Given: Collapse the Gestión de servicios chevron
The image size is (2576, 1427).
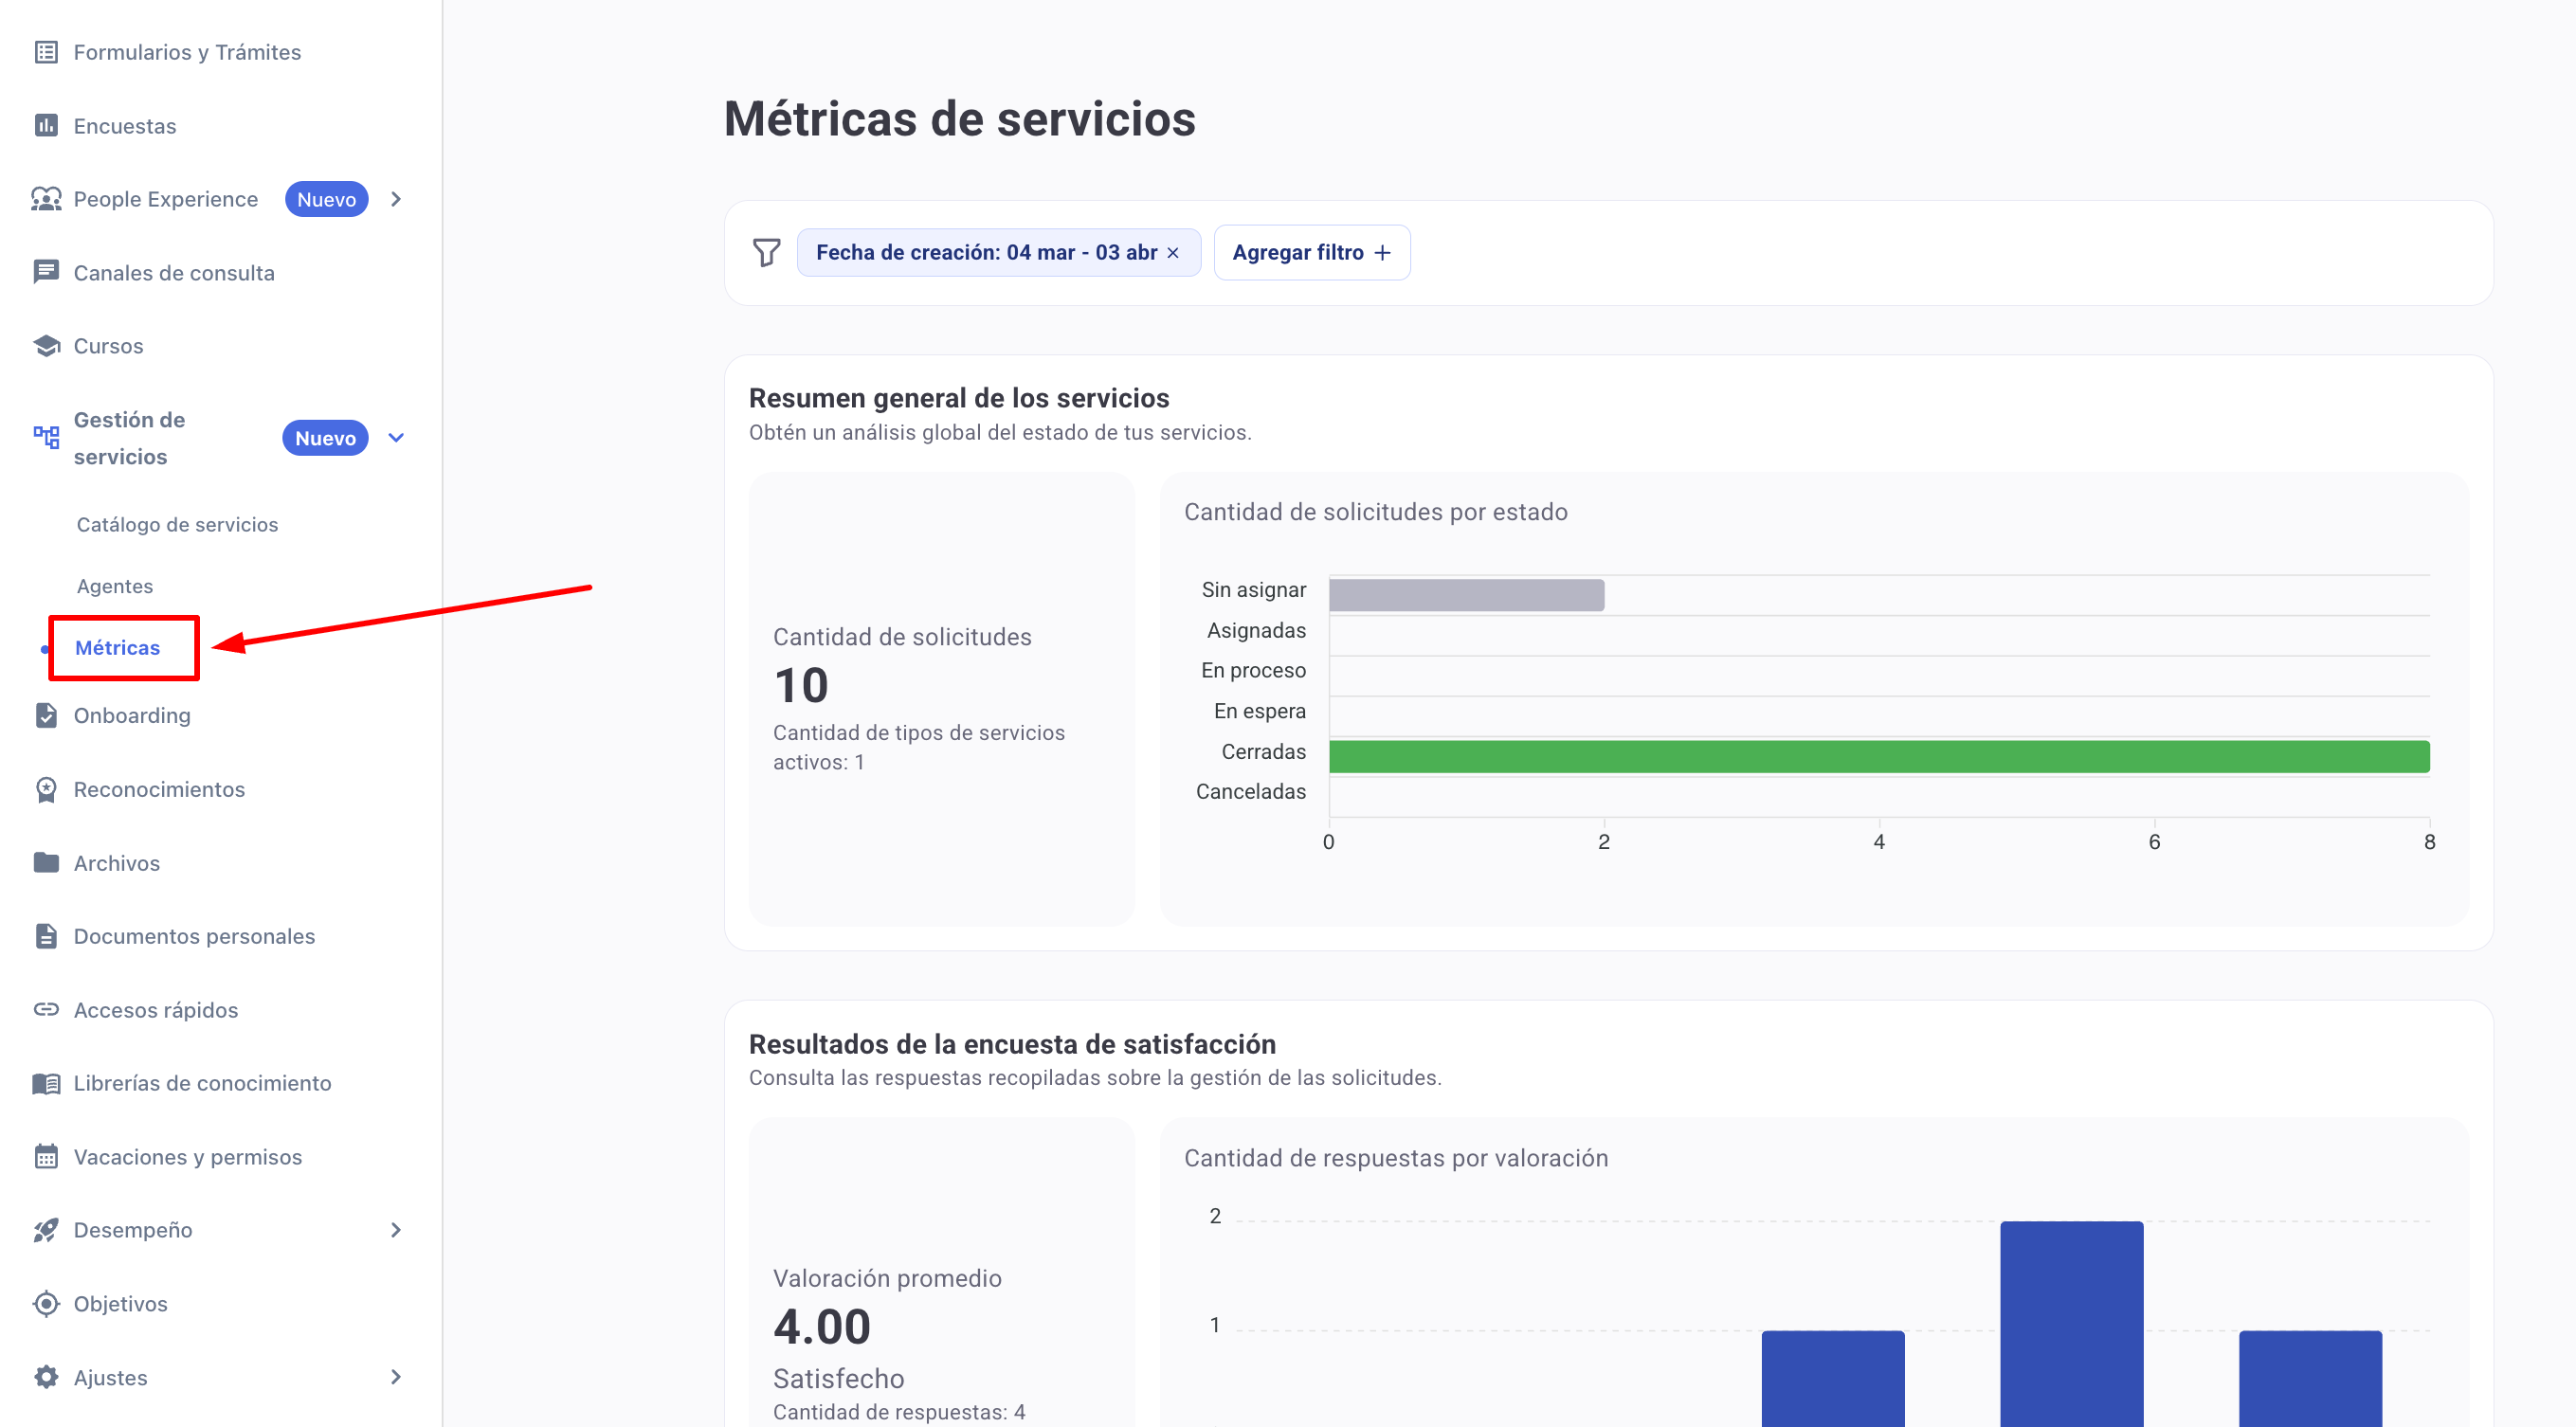Looking at the screenshot, I should (396, 437).
